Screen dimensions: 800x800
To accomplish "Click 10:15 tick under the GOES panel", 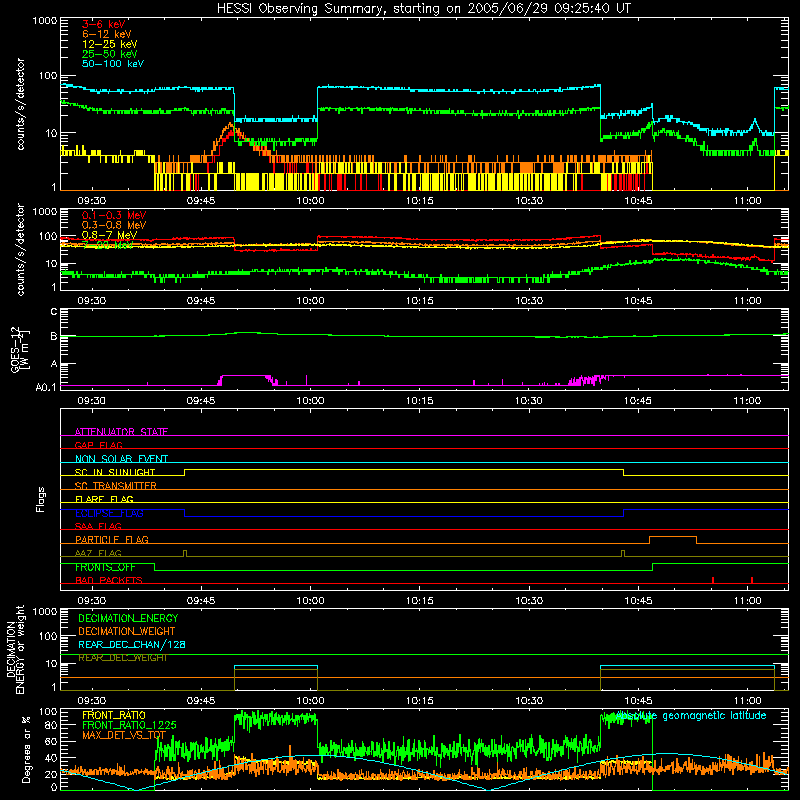I will tap(419, 401).
